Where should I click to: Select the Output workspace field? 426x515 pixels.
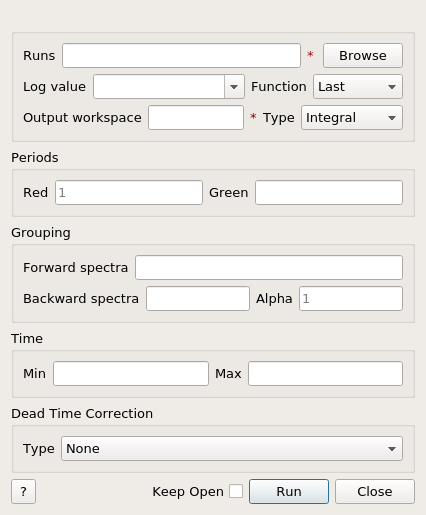pyautogui.click(x=196, y=118)
